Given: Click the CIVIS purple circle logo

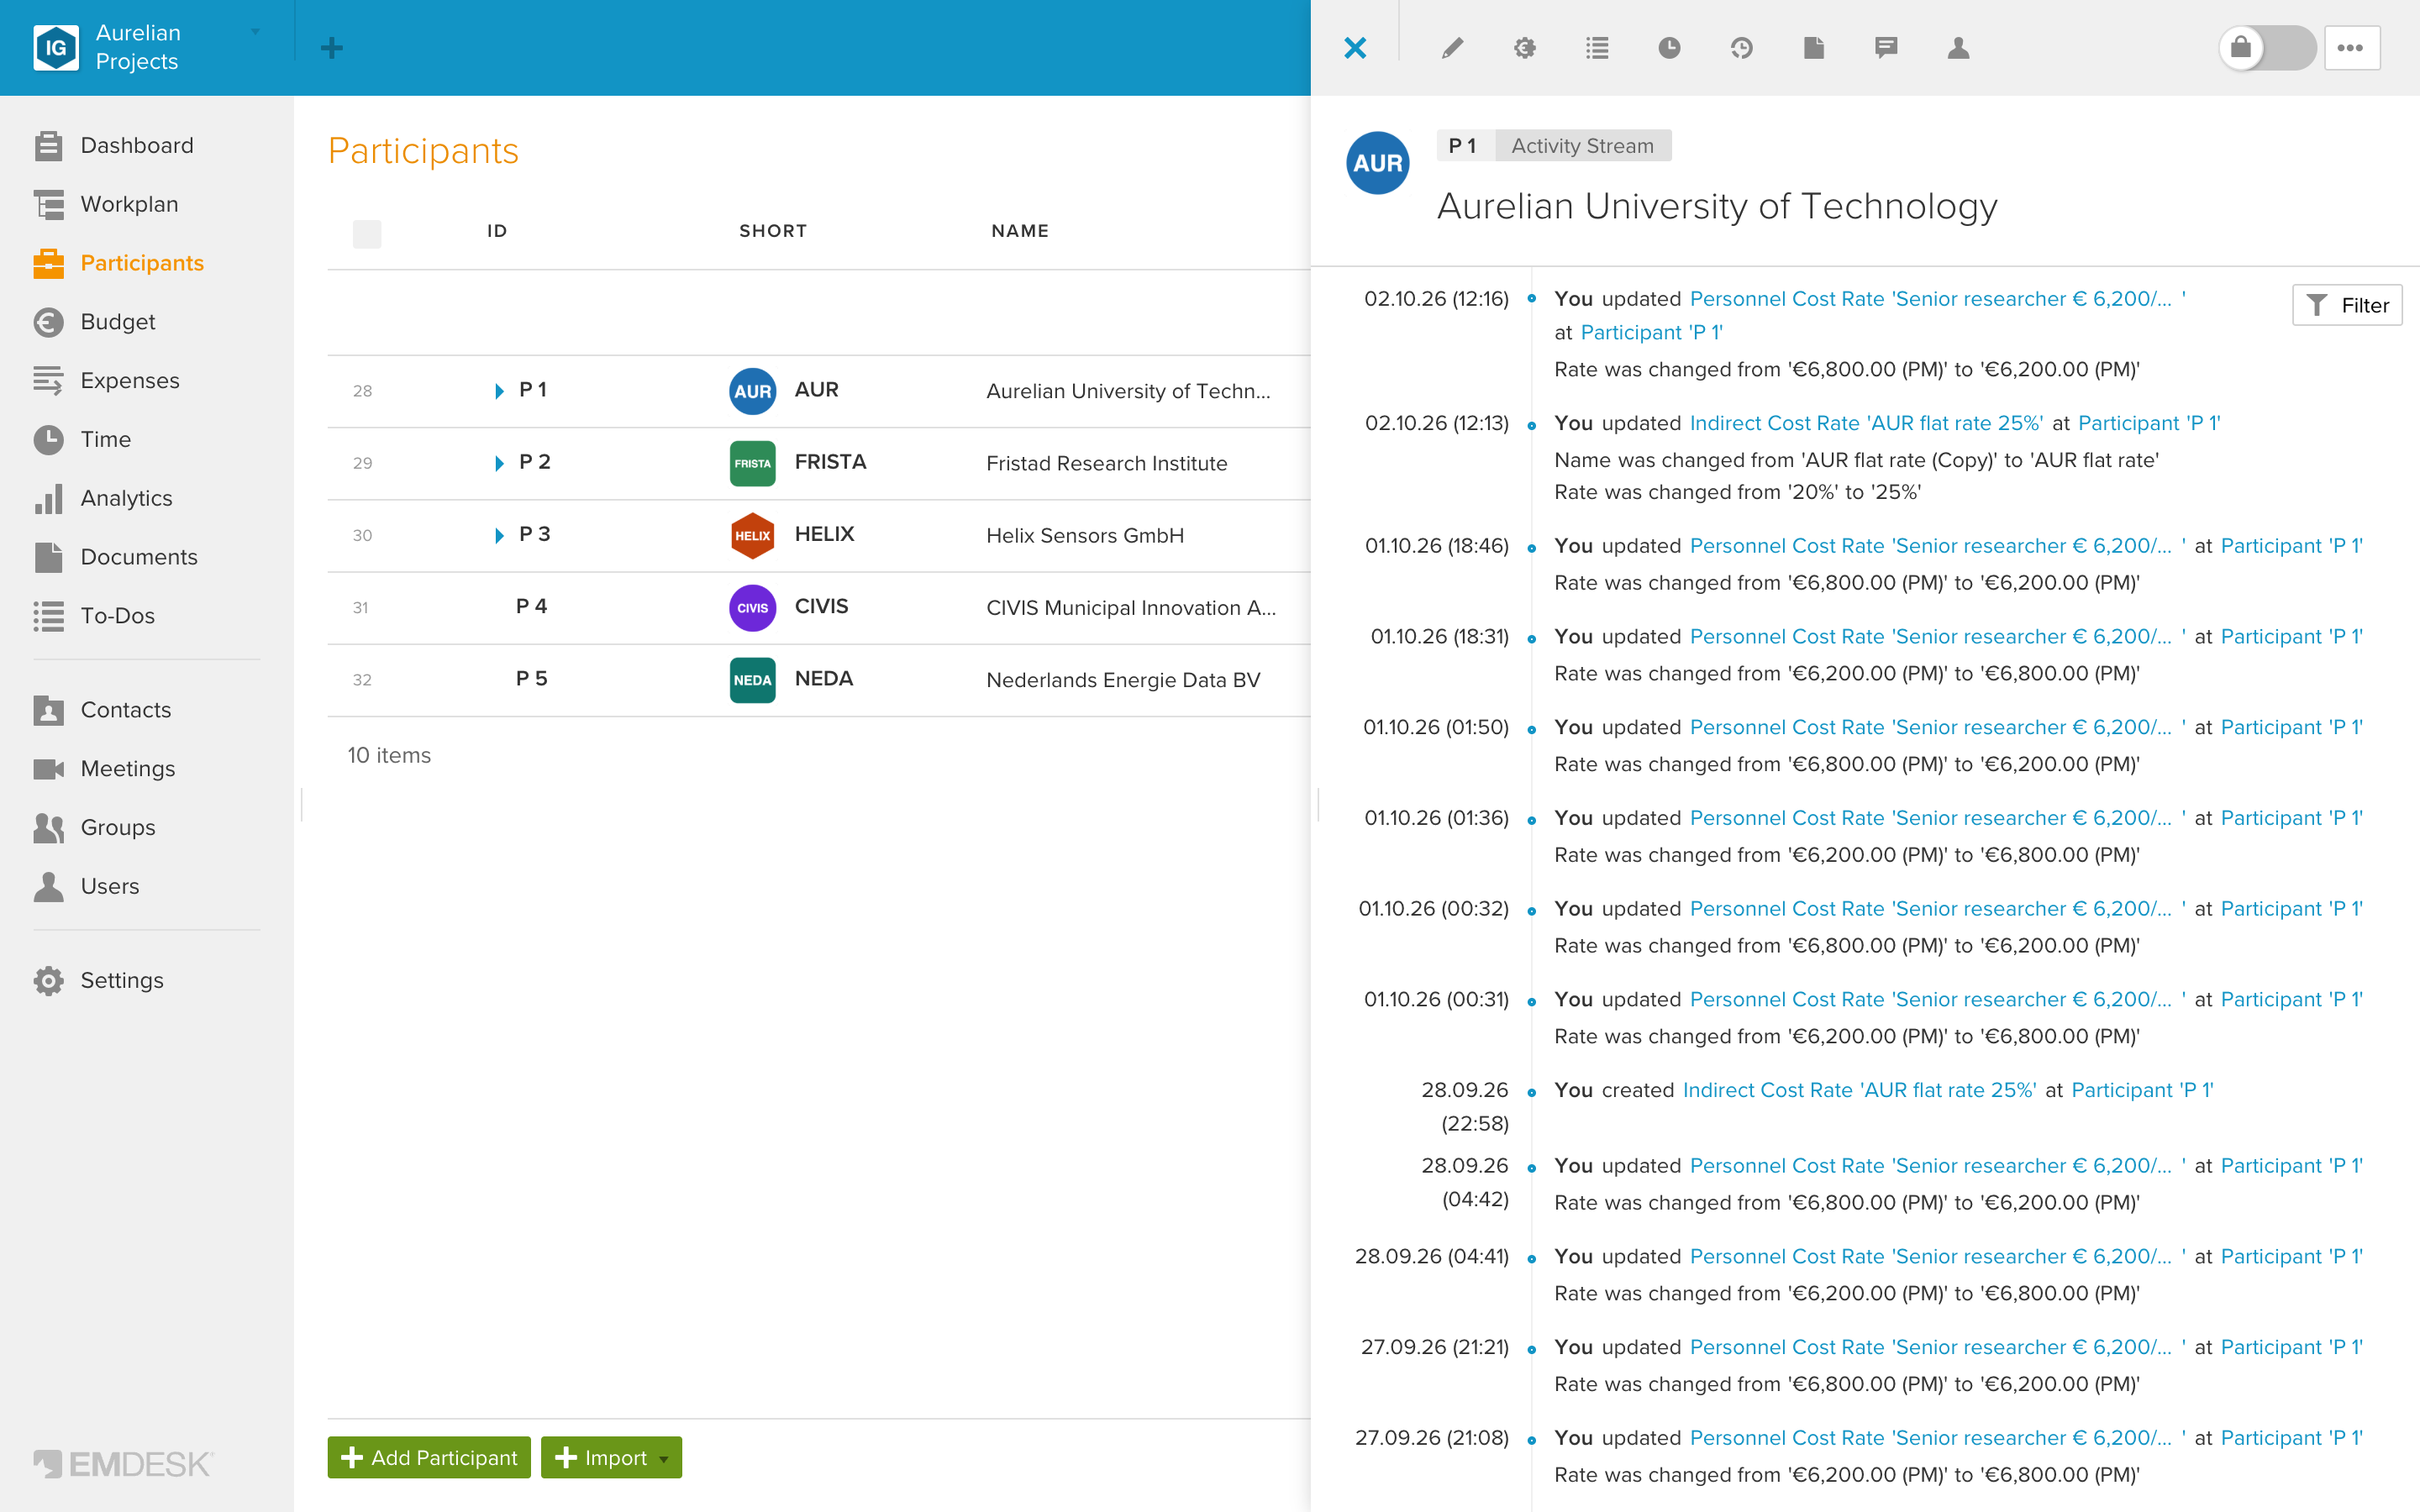Looking at the screenshot, I should (x=752, y=607).
